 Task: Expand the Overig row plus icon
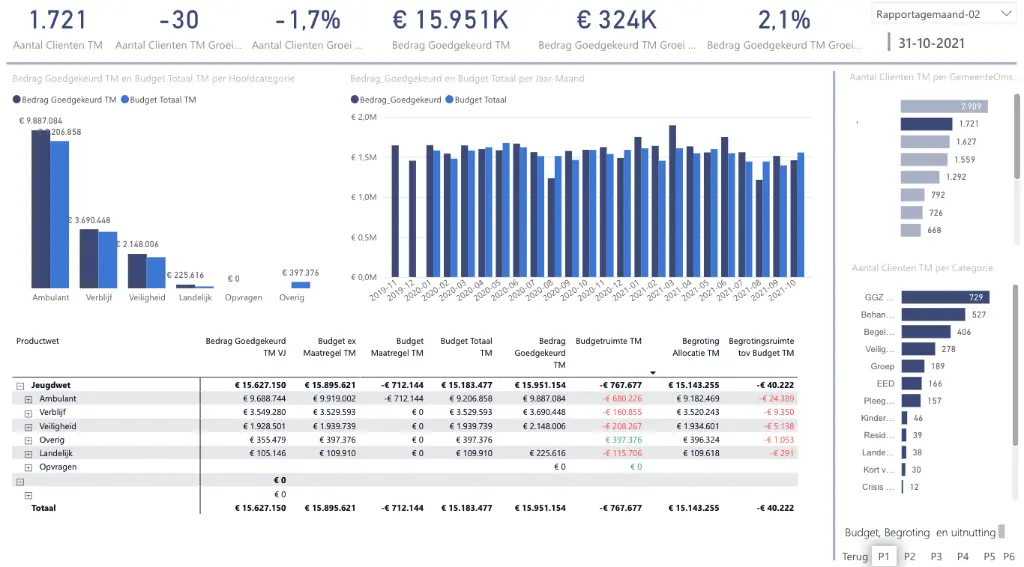tap(28, 440)
